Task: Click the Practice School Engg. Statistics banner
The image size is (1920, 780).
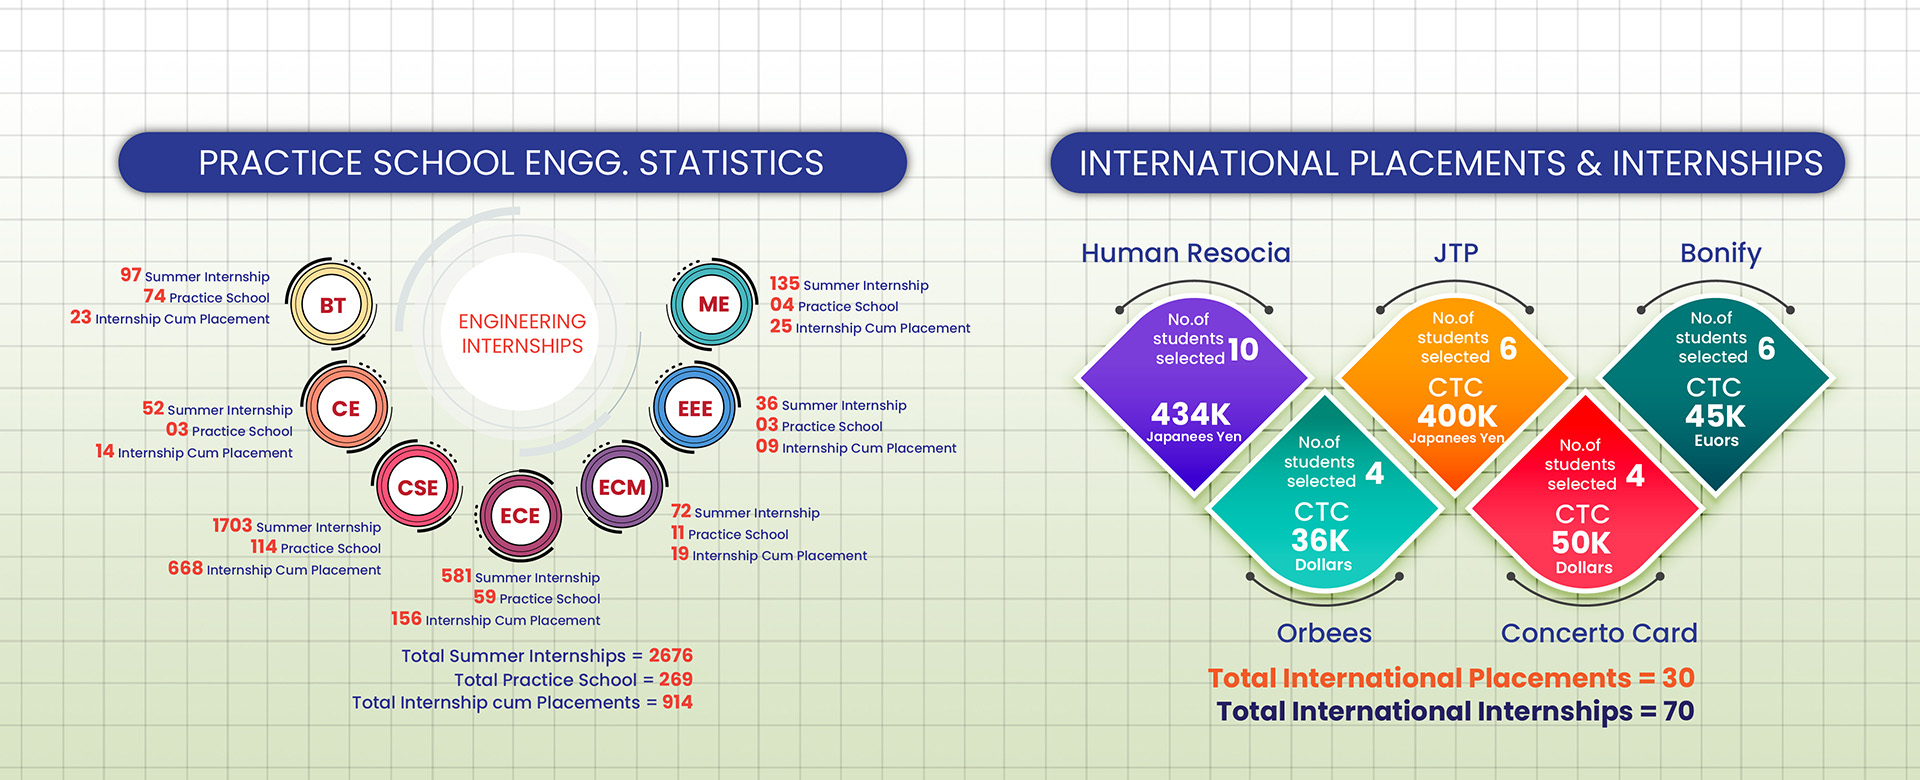Action: coord(512,163)
